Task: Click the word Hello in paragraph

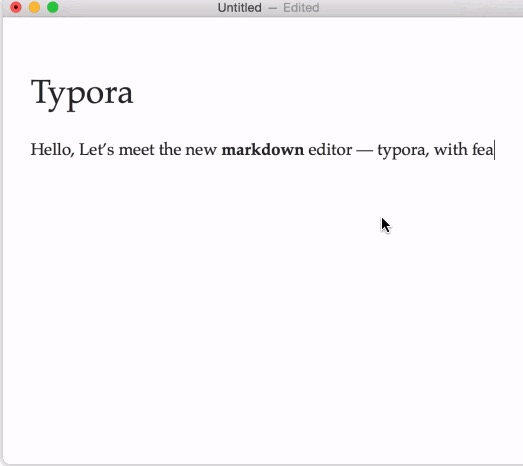Action: 52,149
